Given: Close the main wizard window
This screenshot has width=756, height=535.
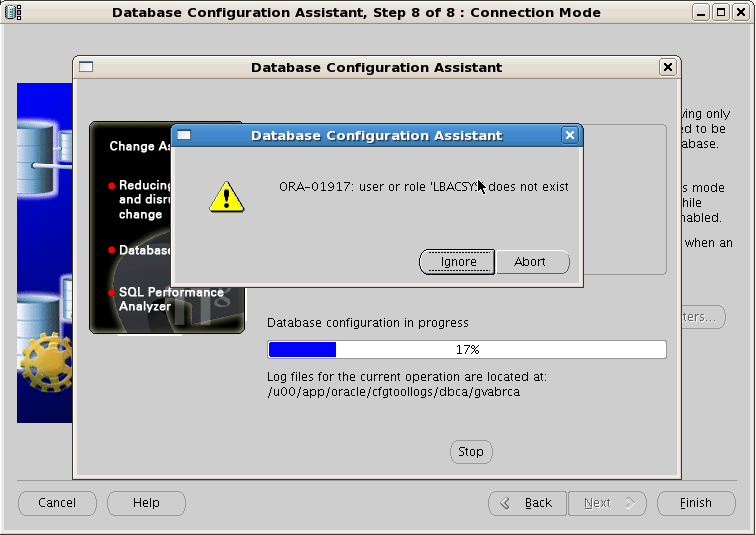Looking at the screenshot, I should pyautogui.click(x=741, y=12).
